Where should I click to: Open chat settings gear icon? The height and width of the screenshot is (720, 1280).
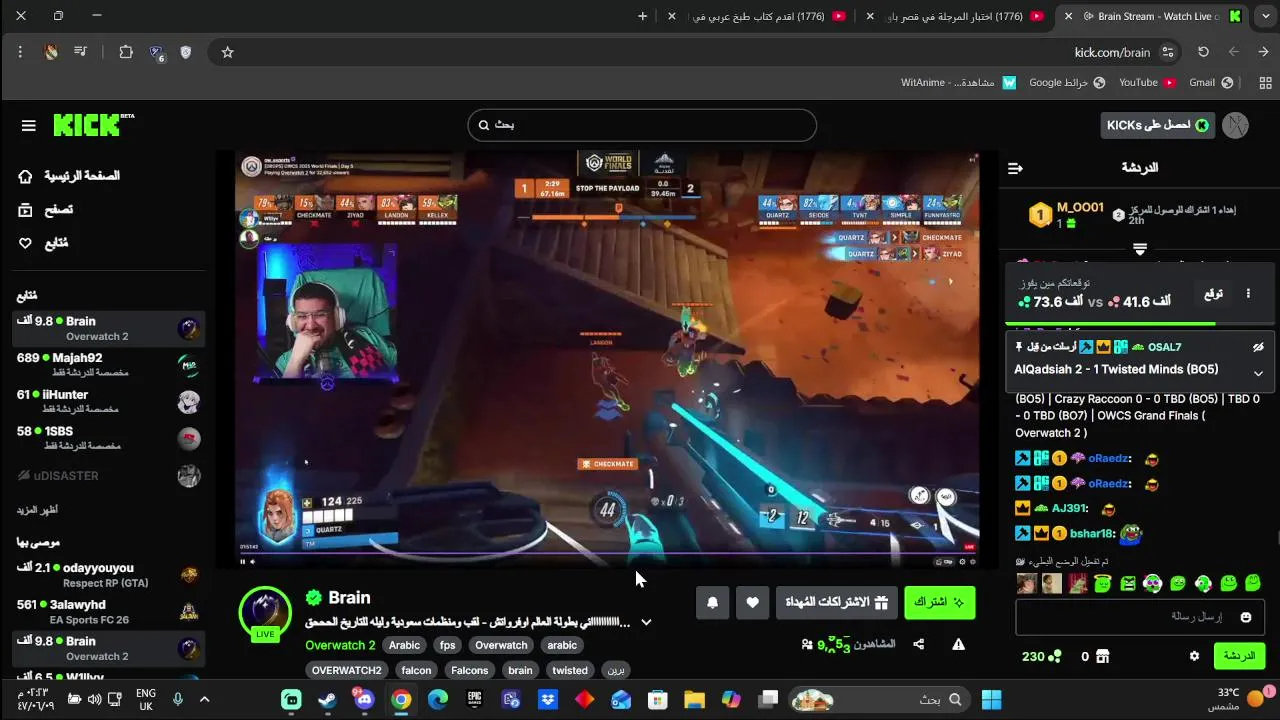(1194, 656)
